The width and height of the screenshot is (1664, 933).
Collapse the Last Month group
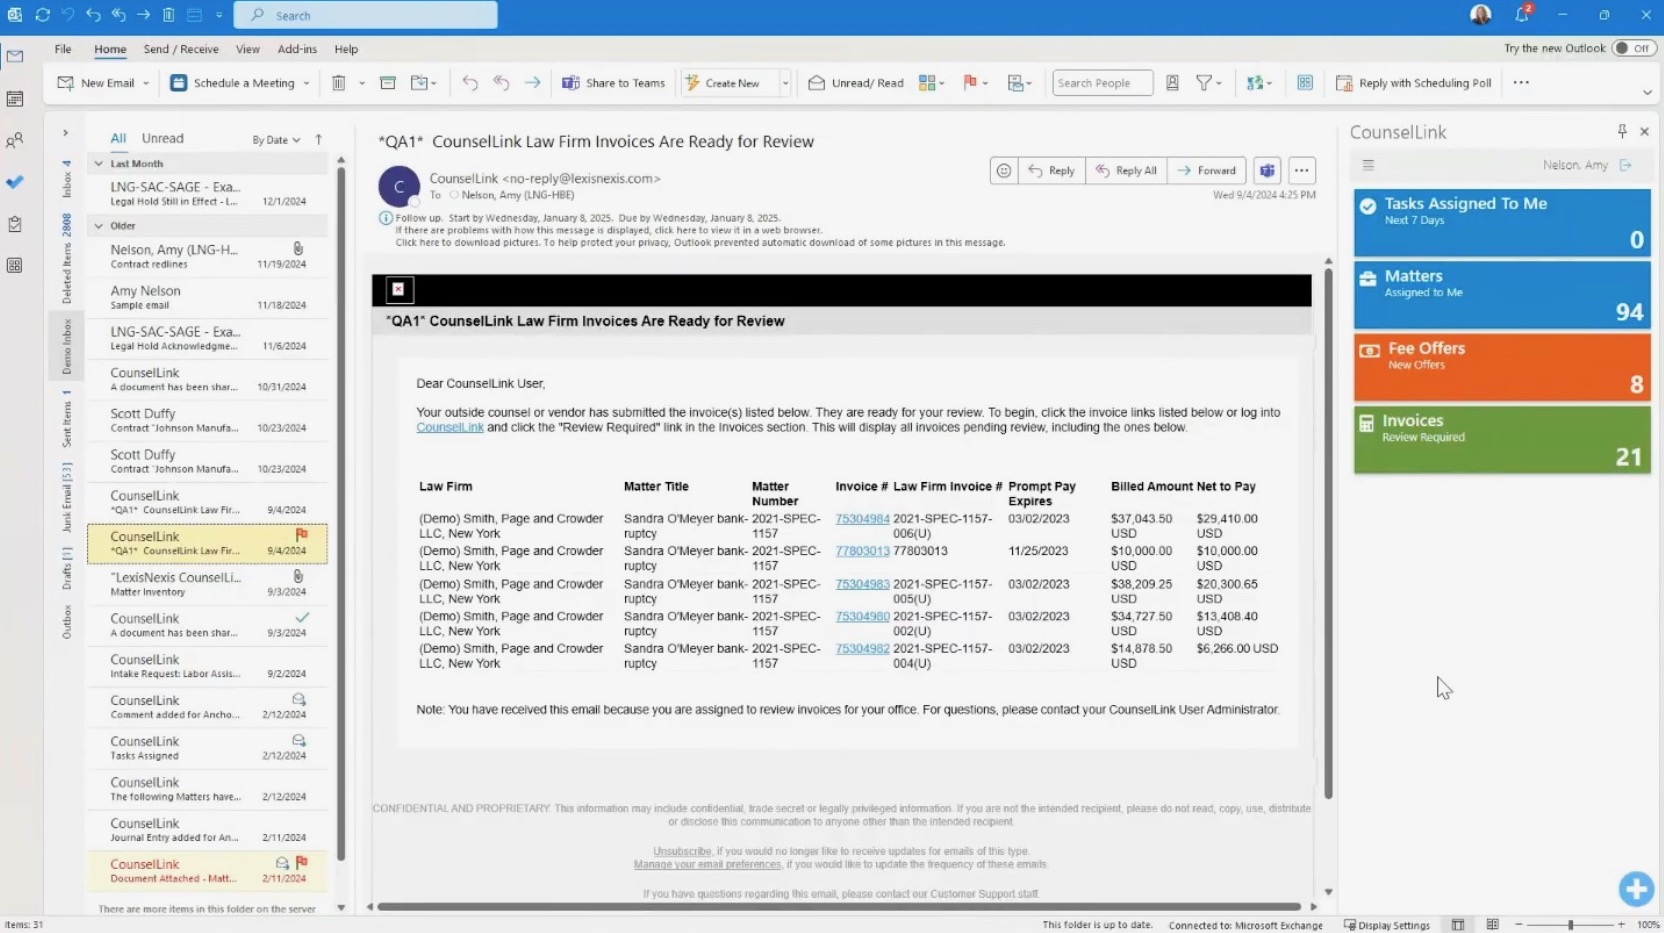[x=98, y=163]
